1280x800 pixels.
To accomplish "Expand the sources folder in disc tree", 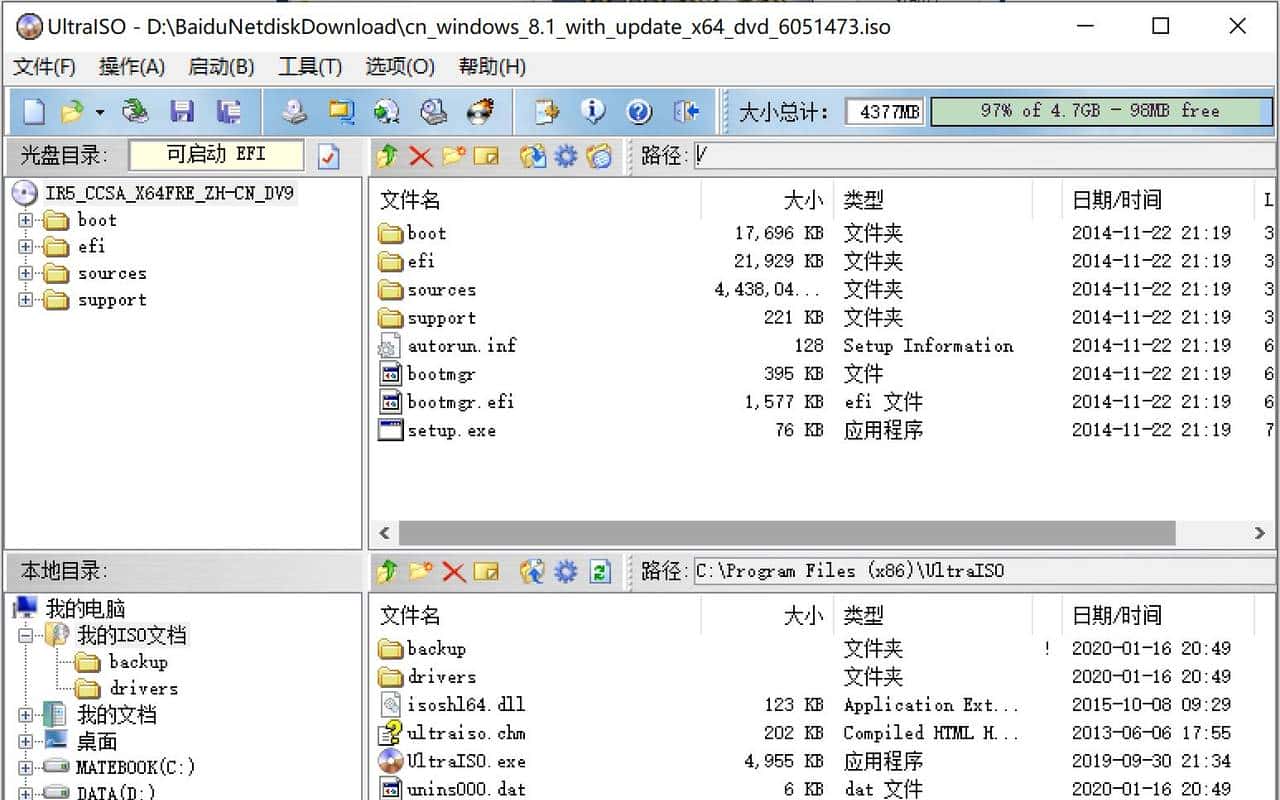I will [x=26, y=273].
